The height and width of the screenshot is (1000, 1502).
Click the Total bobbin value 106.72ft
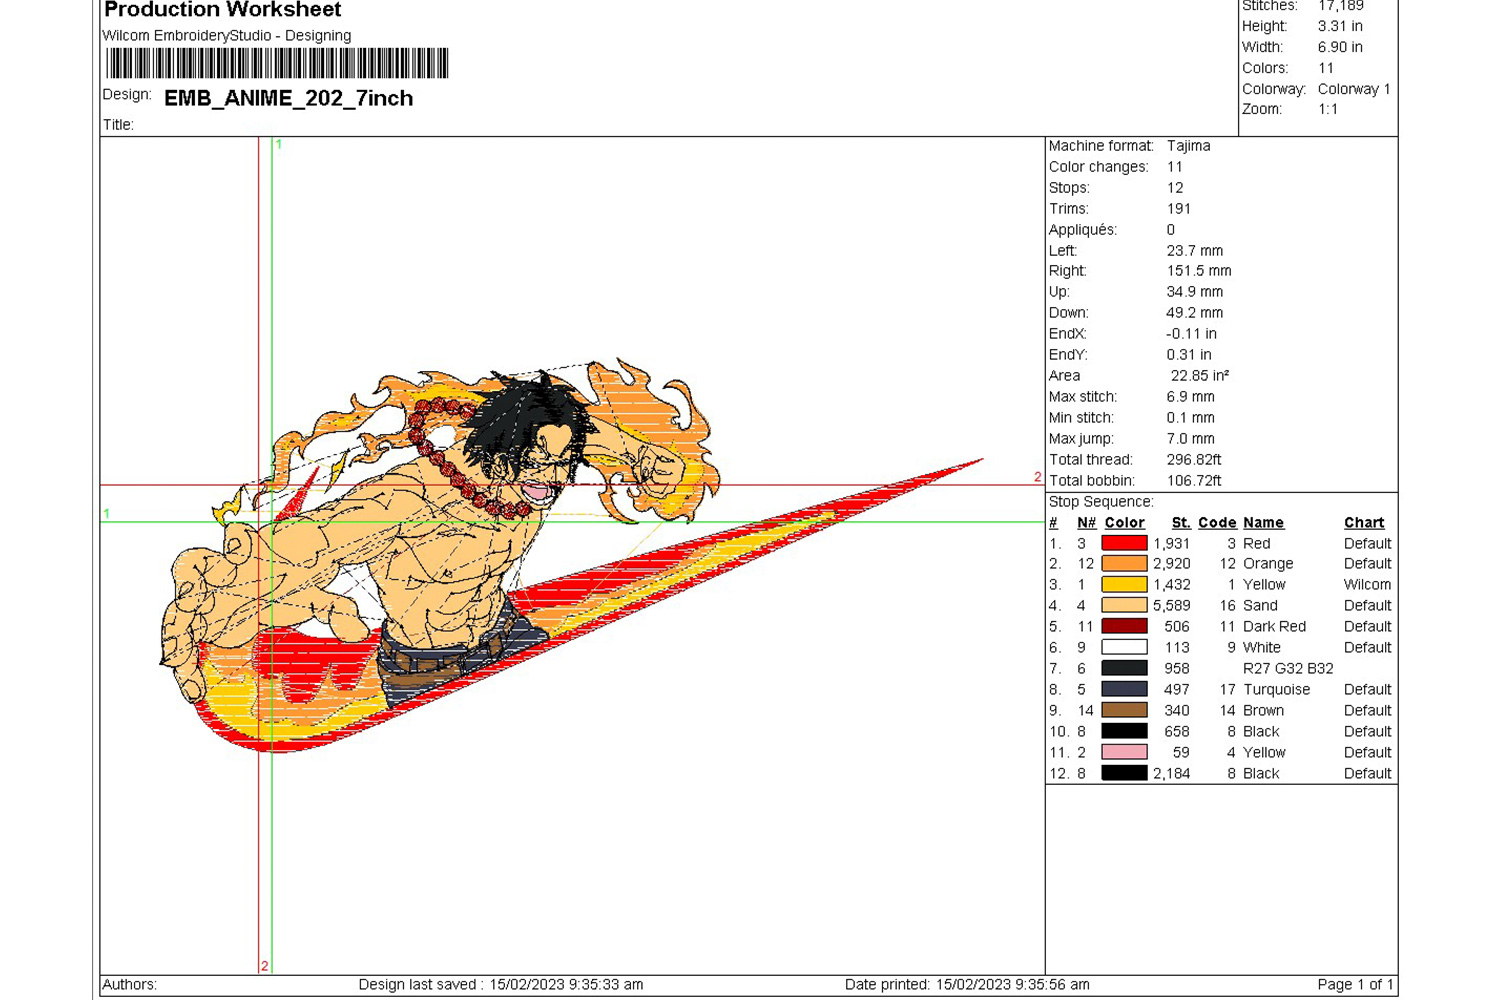click(1194, 481)
